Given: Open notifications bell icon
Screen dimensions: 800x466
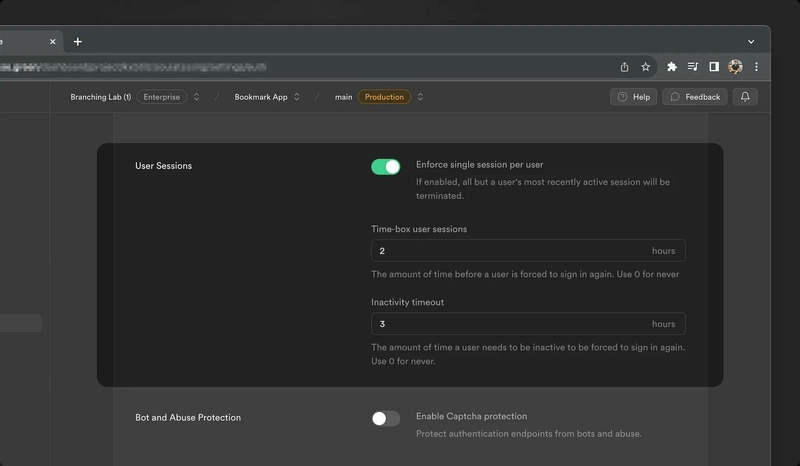Looking at the screenshot, I should pyautogui.click(x=745, y=97).
